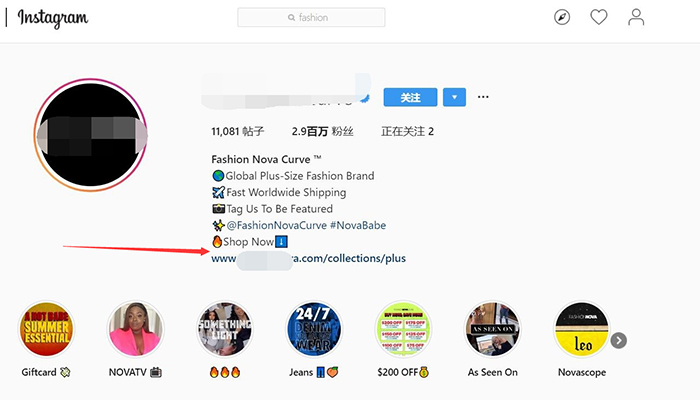
Task: Open the As Seen On highlight
Action: coord(492,329)
